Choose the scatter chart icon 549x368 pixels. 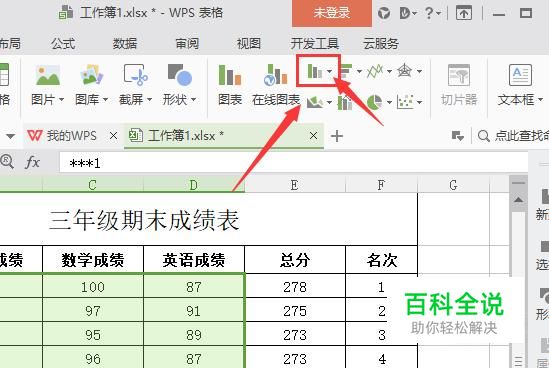coord(405,102)
